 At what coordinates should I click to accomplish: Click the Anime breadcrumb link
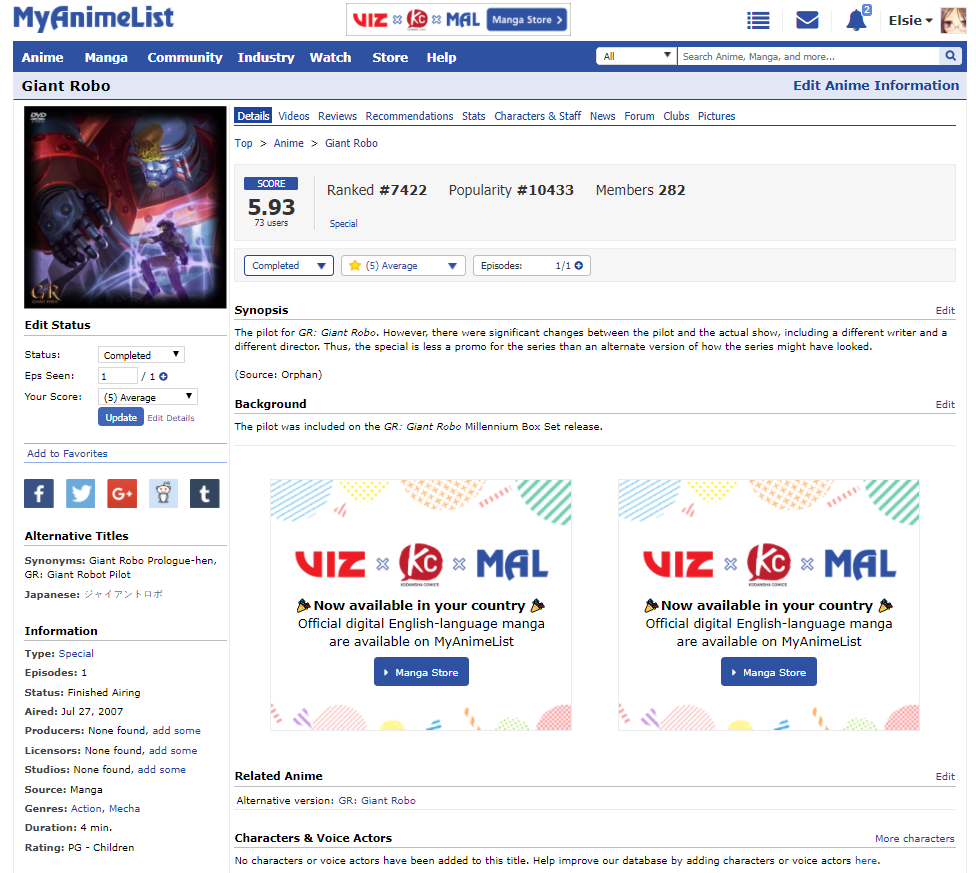coord(289,143)
